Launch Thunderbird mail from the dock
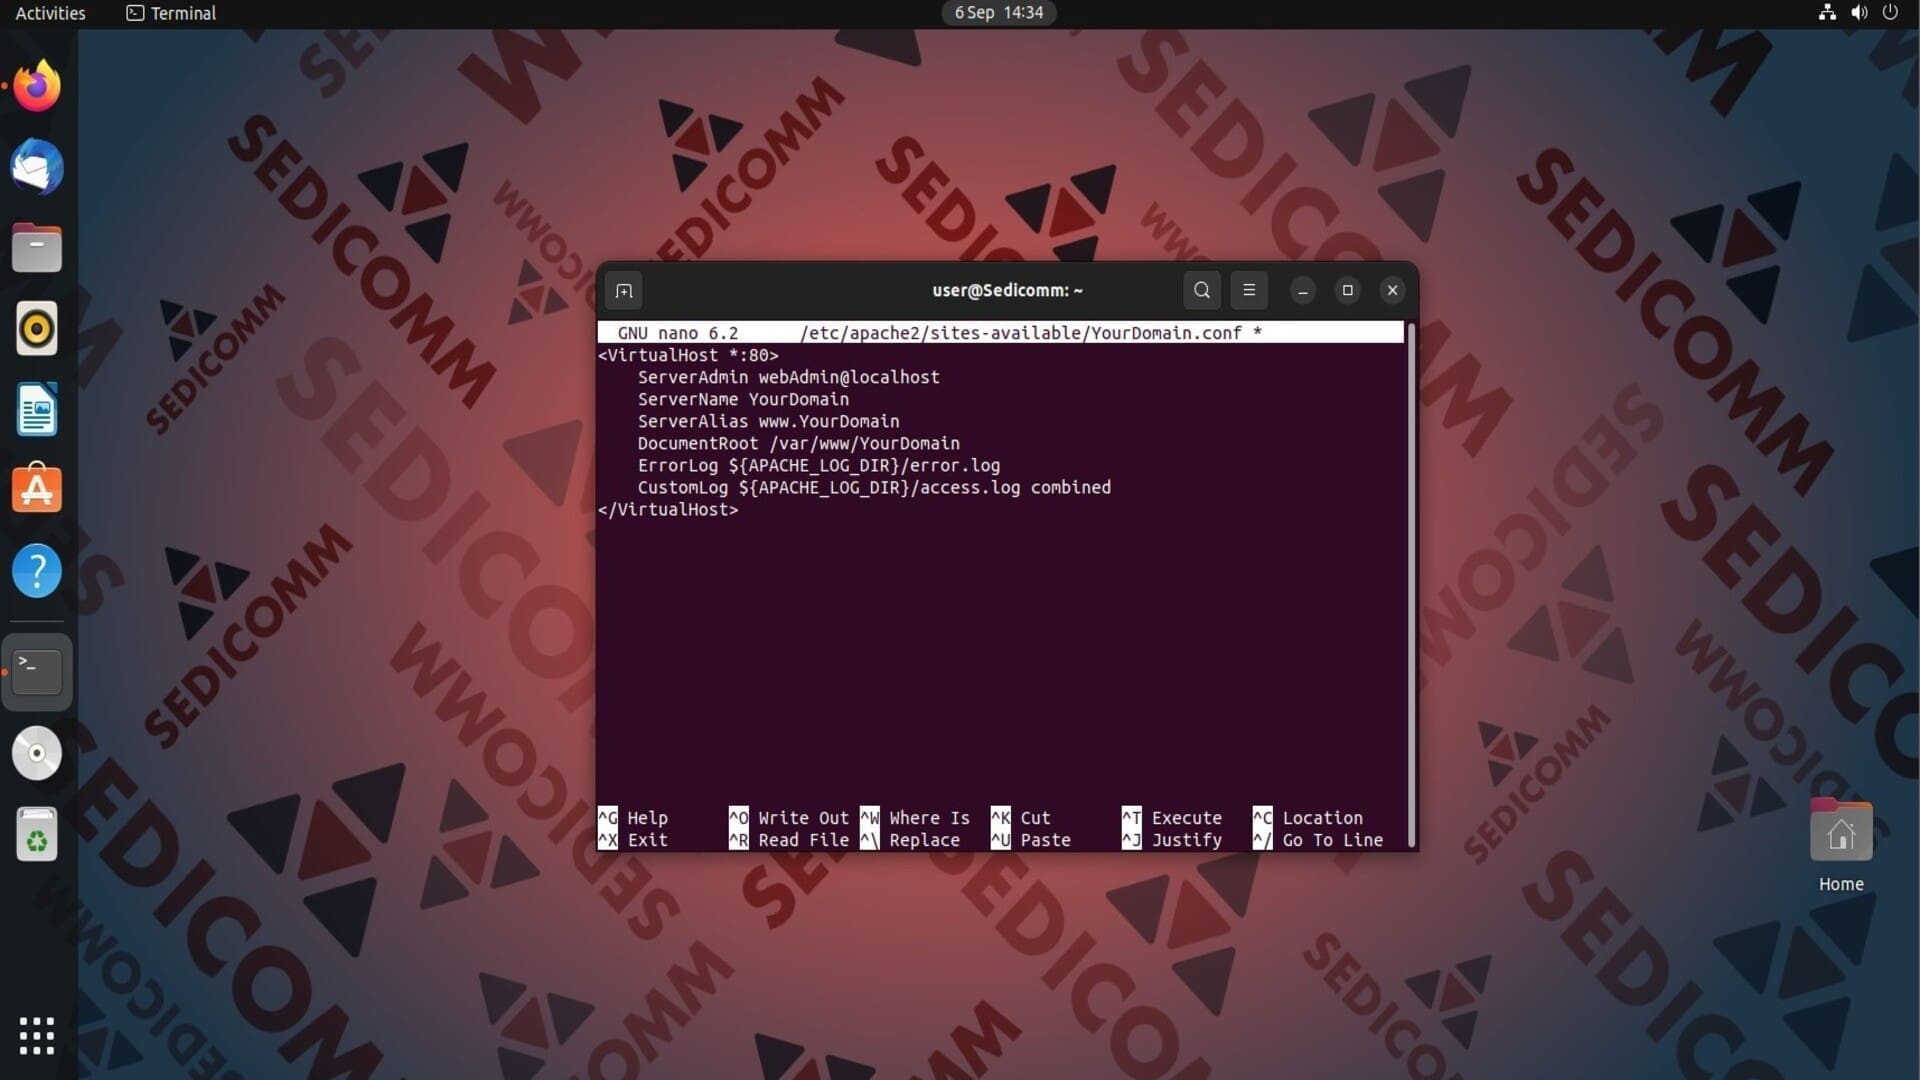The height and width of the screenshot is (1080, 1920). 37,167
